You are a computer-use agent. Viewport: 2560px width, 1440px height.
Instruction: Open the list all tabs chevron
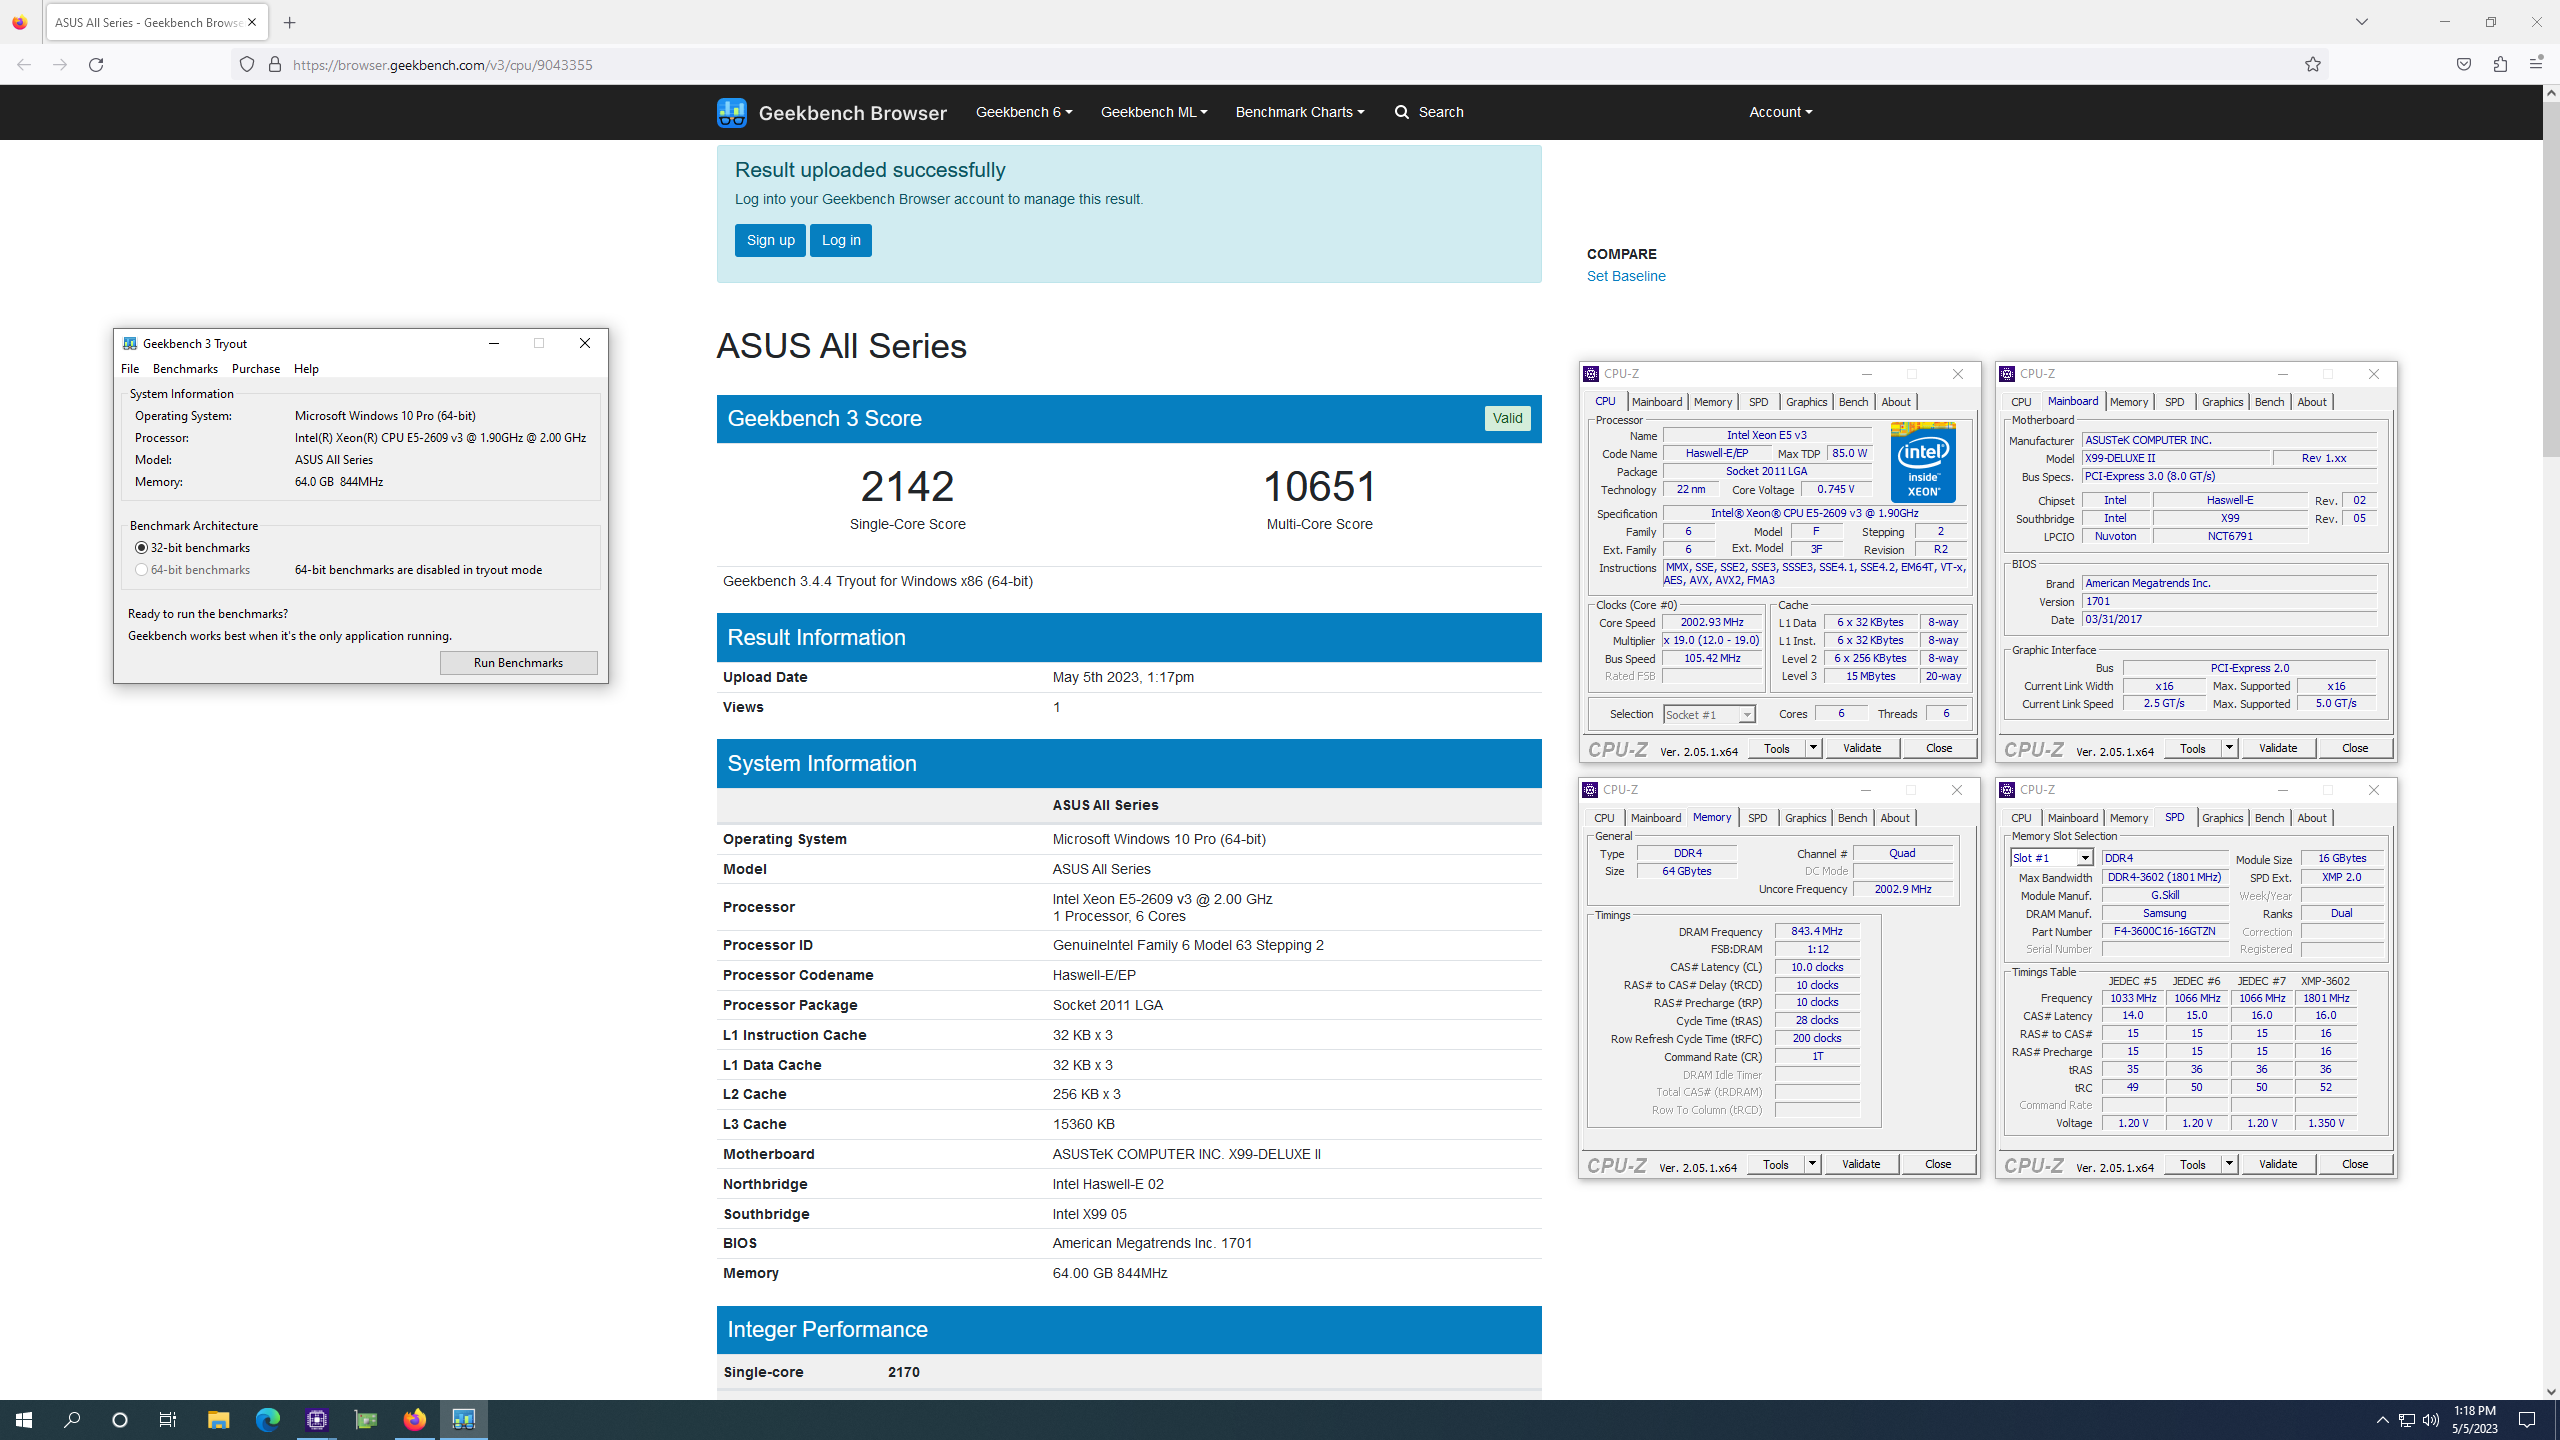pyautogui.click(x=2362, y=22)
